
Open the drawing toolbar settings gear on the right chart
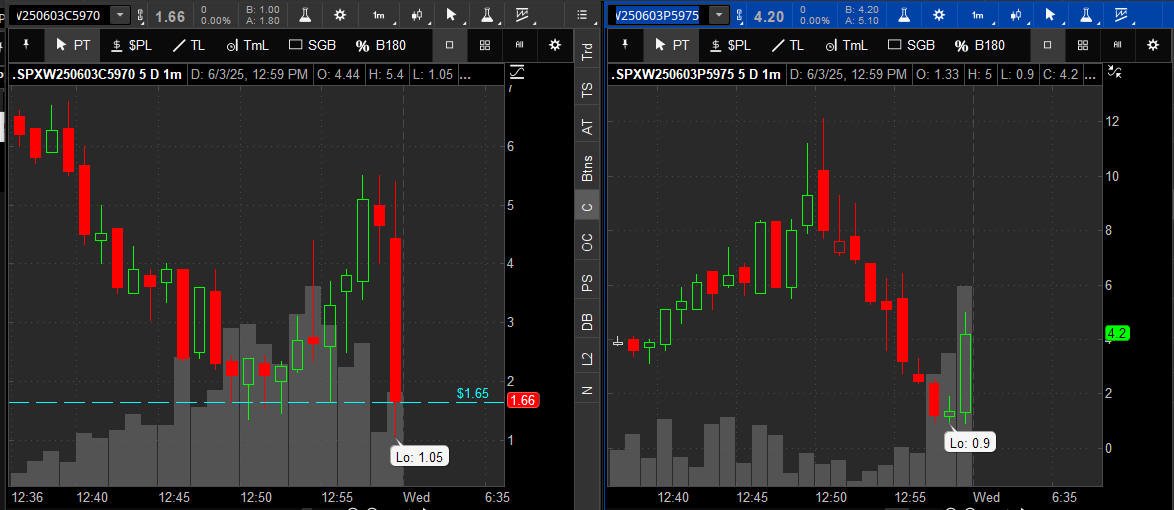click(1153, 46)
